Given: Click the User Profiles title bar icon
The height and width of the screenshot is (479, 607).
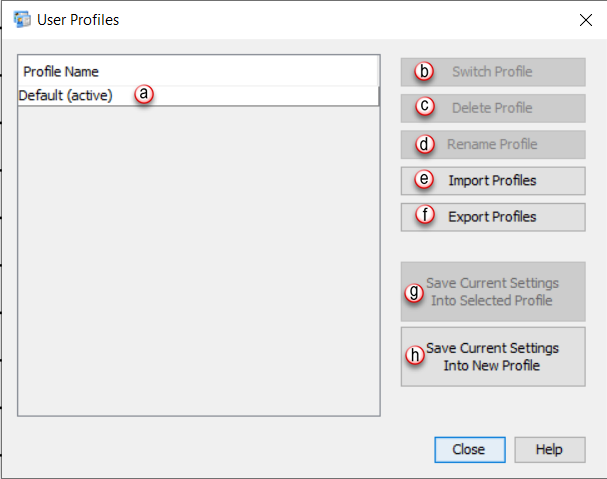Looking at the screenshot, I should [x=21, y=19].
